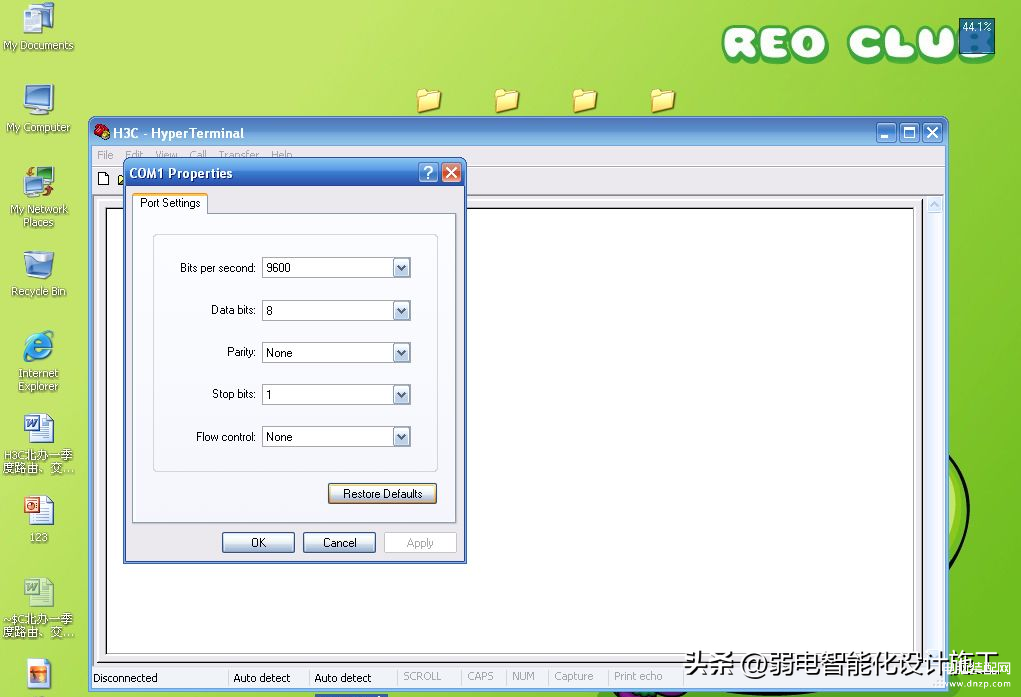The width and height of the screenshot is (1021, 697).
Task: Open the File menu in HyperTerminal
Action: [105, 154]
